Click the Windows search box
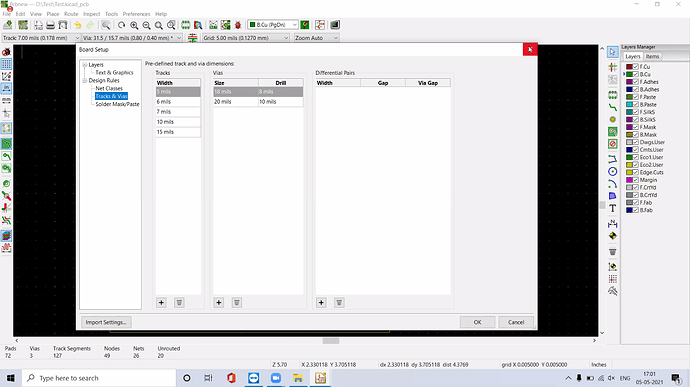This screenshot has height=387, width=690. [99, 378]
